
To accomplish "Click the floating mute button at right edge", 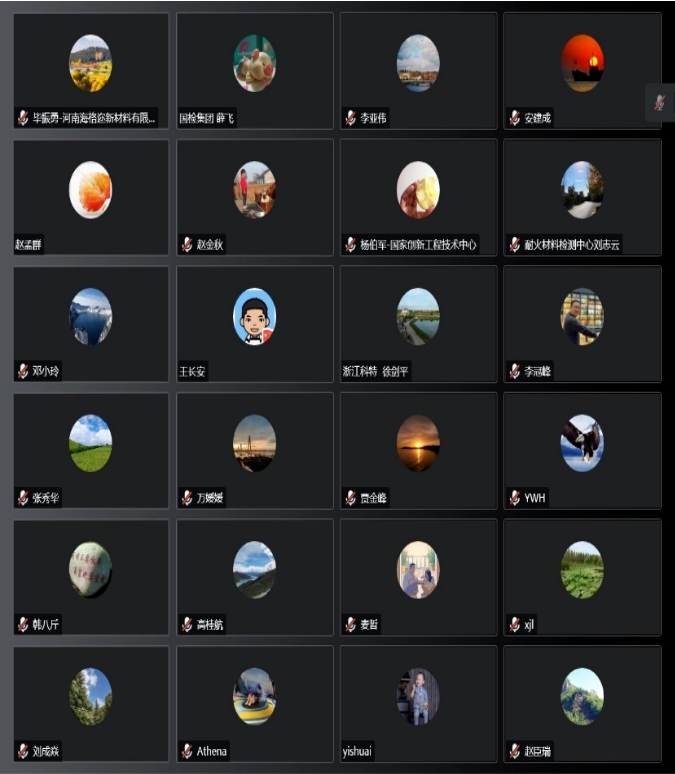I will (x=660, y=103).
